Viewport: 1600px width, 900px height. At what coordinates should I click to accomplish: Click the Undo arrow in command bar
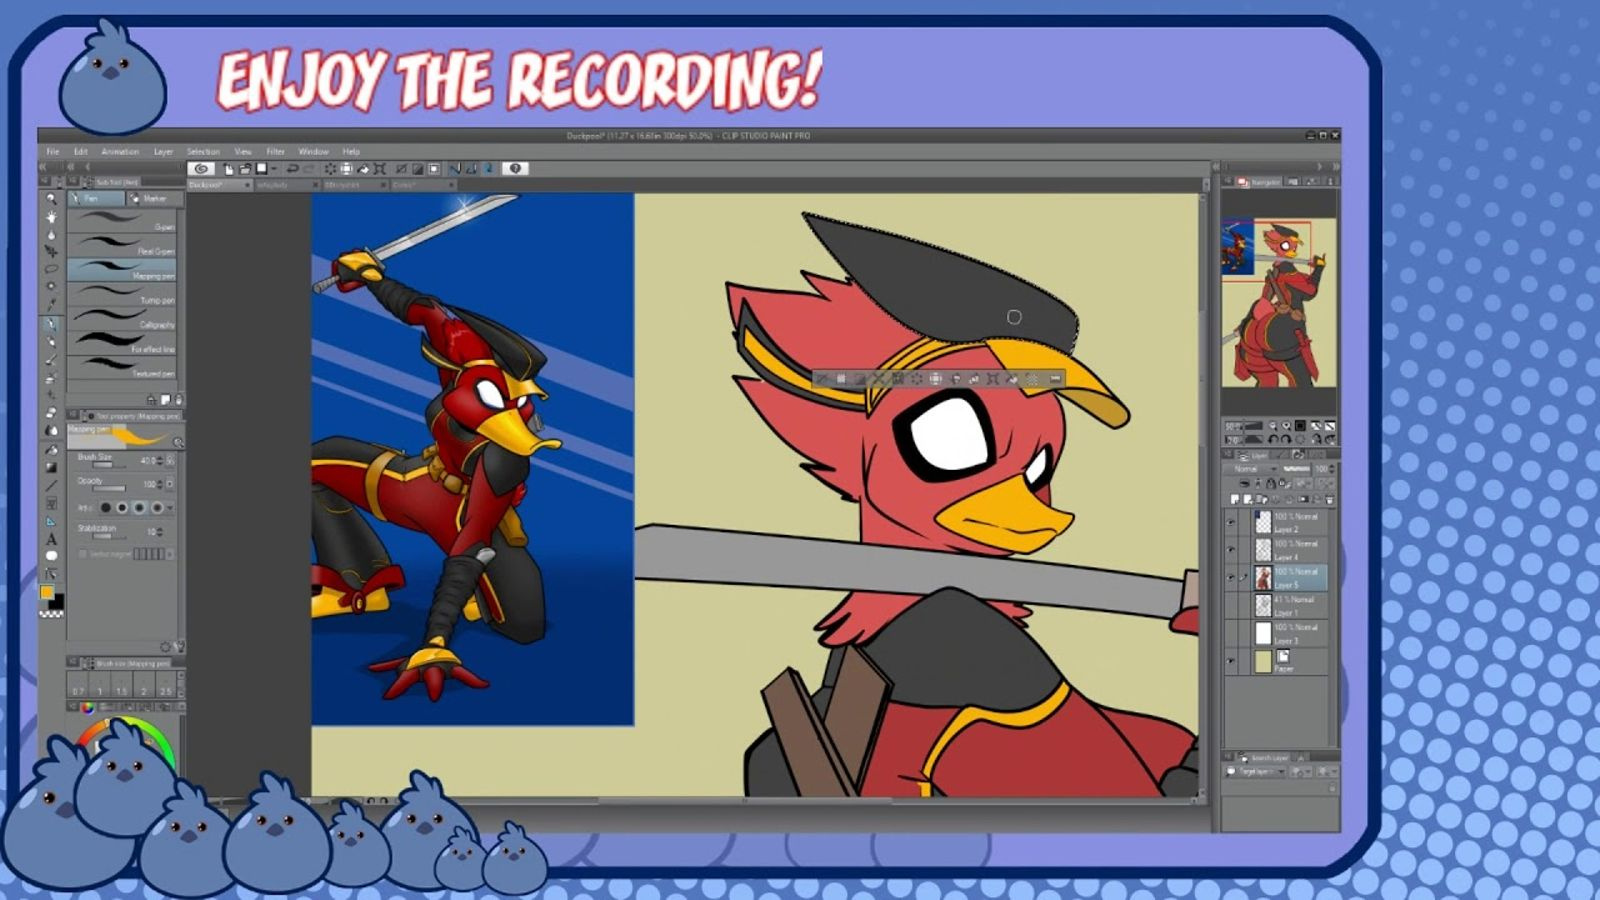[292, 169]
